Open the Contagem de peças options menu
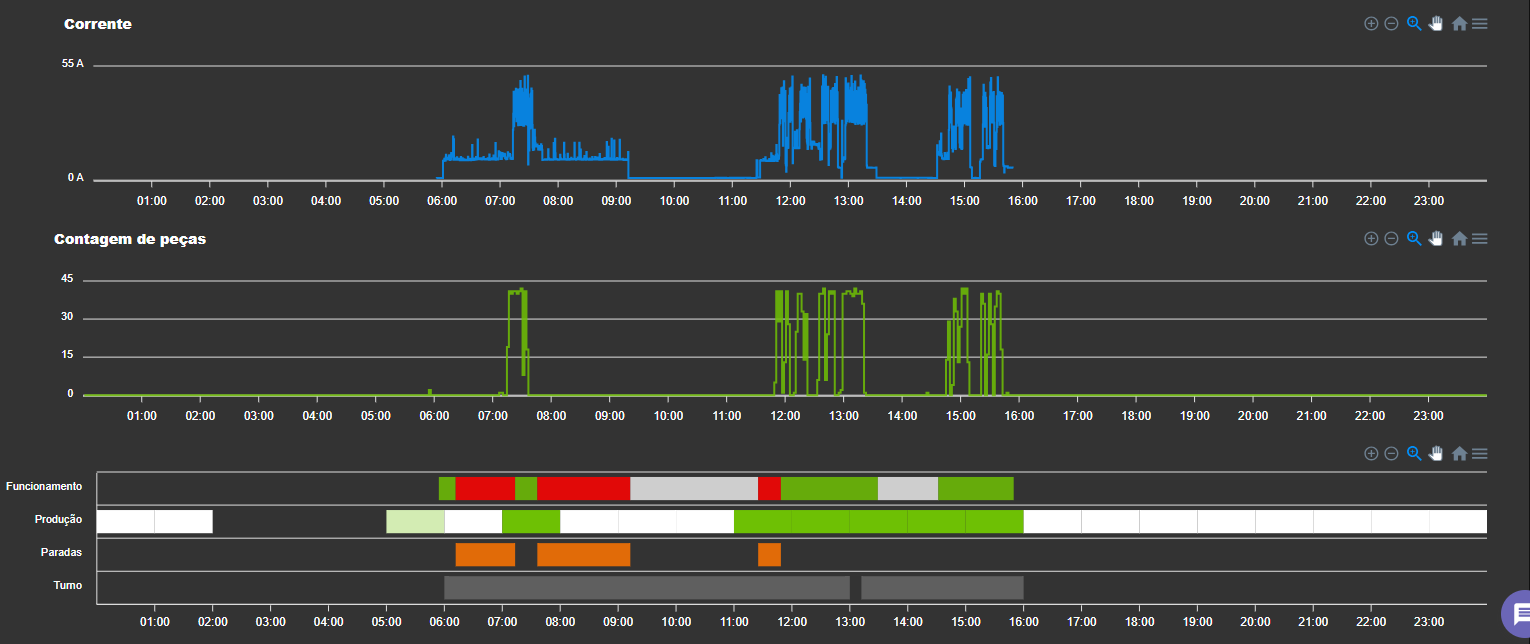 tap(1479, 238)
